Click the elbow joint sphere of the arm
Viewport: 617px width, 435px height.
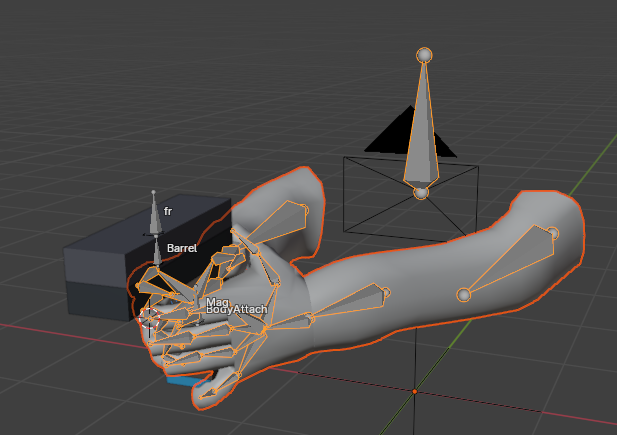(464, 294)
